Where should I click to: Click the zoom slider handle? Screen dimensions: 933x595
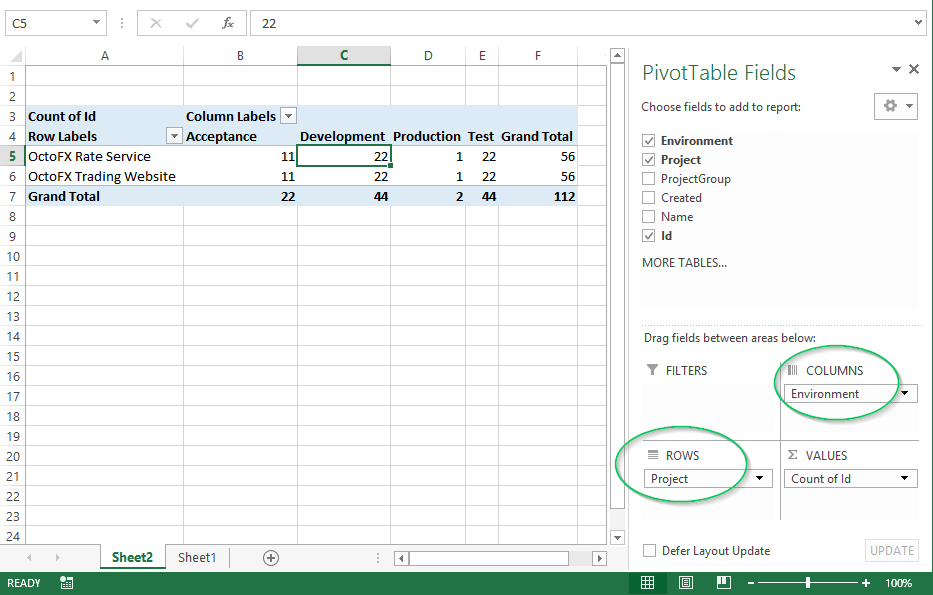pyautogui.click(x=808, y=583)
